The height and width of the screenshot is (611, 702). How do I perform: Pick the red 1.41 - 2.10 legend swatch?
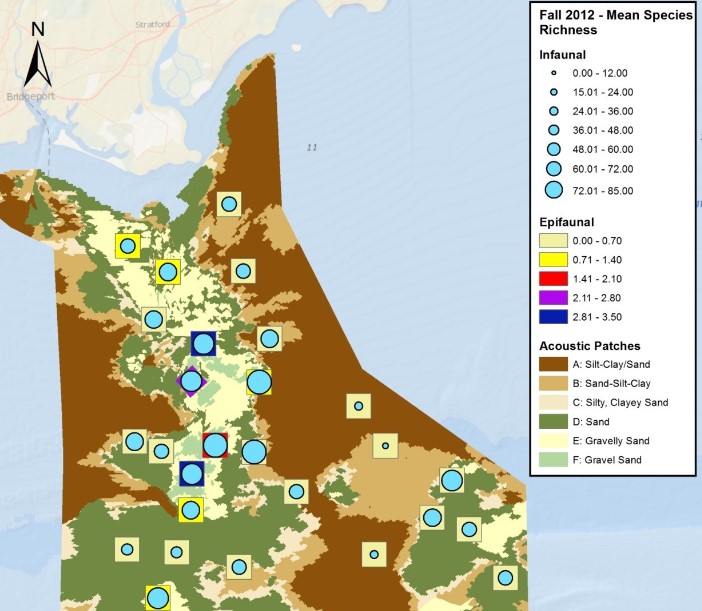pos(553,279)
